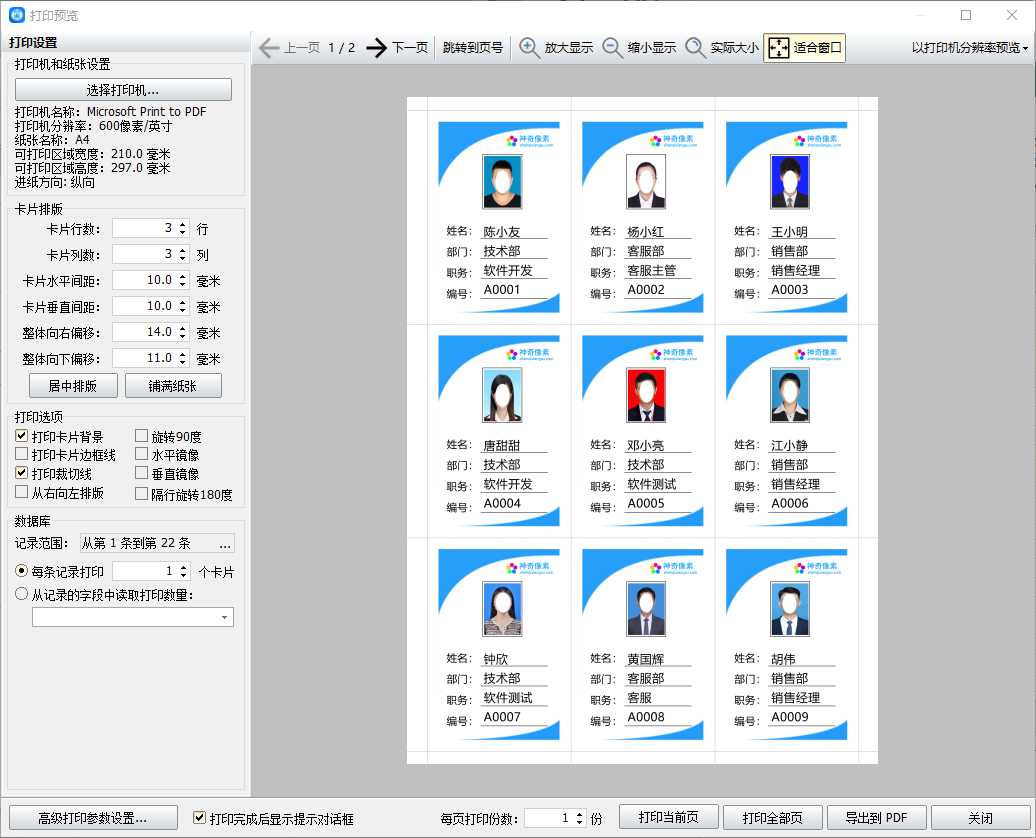Image resolution: width=1036 pixels, height=838 pixels.
Task: Click the zoom in magnifier icon
Action: tap(530, 48)
